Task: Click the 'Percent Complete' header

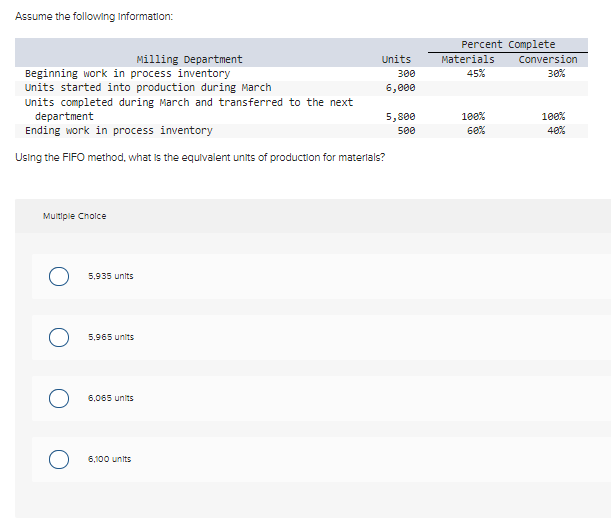Action: [x=508, y=44]
